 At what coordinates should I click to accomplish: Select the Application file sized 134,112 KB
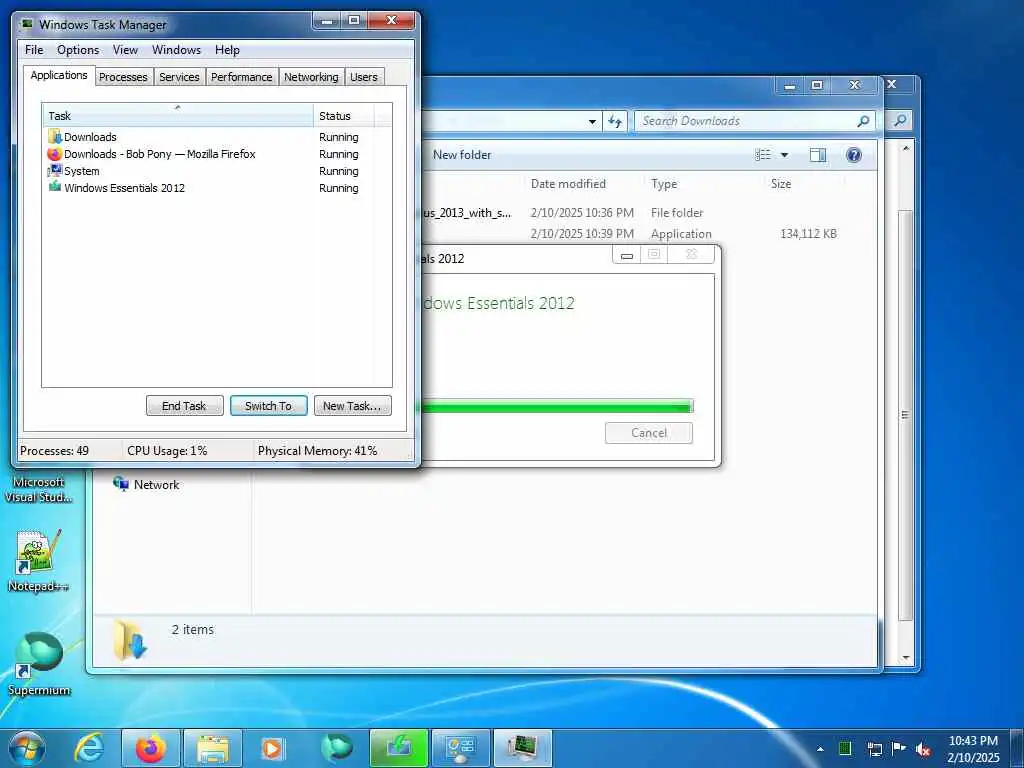[x=630, y=234]
